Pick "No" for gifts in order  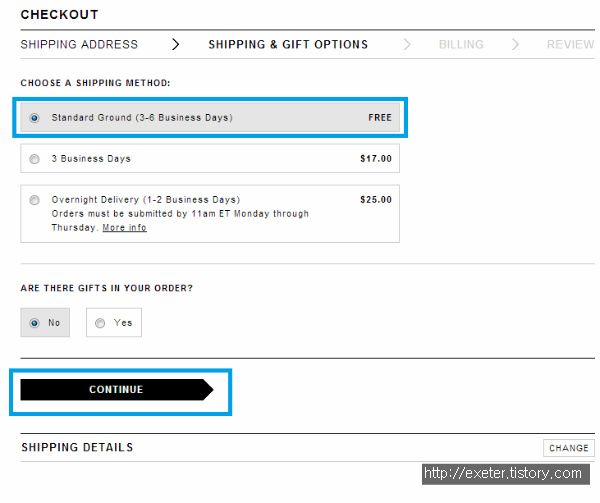35,323
